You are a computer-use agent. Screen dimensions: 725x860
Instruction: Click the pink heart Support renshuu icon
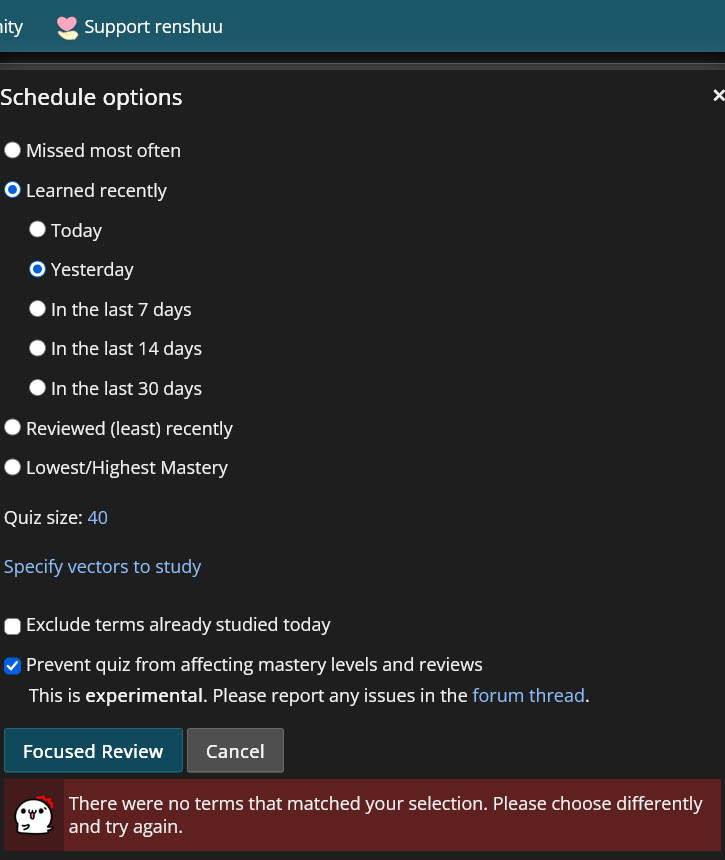67,27
